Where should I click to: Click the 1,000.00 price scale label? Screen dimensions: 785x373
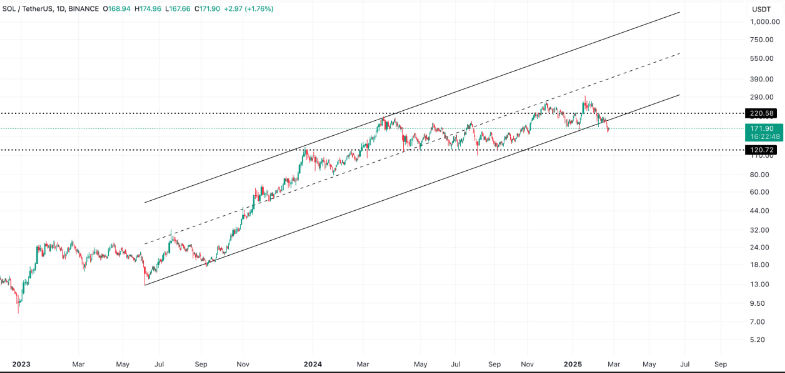coord(764,22)
